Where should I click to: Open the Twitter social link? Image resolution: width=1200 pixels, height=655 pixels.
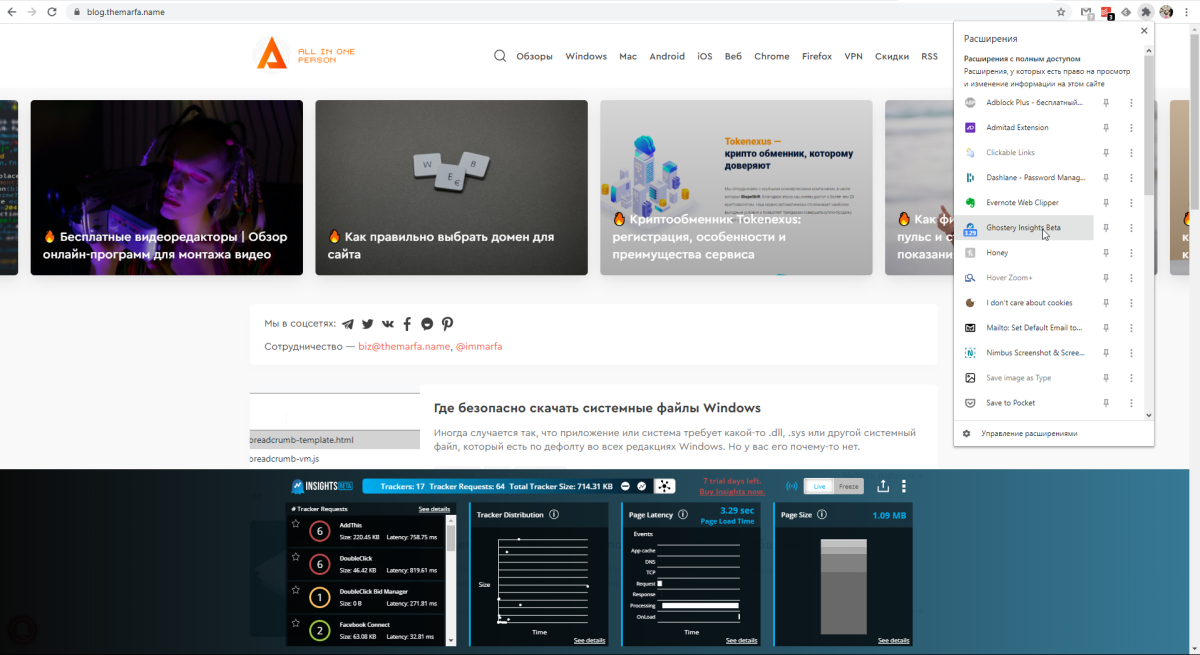click(x=367, y=324)
